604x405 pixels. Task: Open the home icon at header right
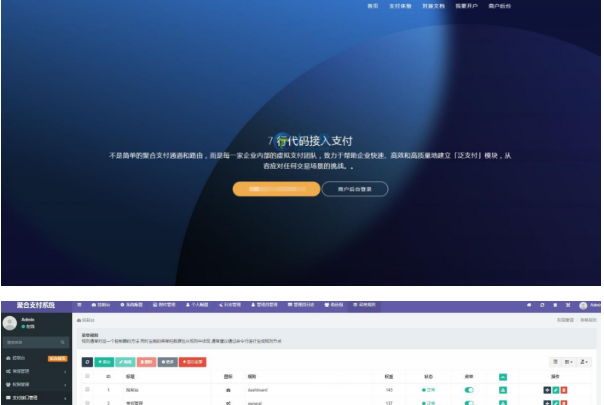point(529,305)
